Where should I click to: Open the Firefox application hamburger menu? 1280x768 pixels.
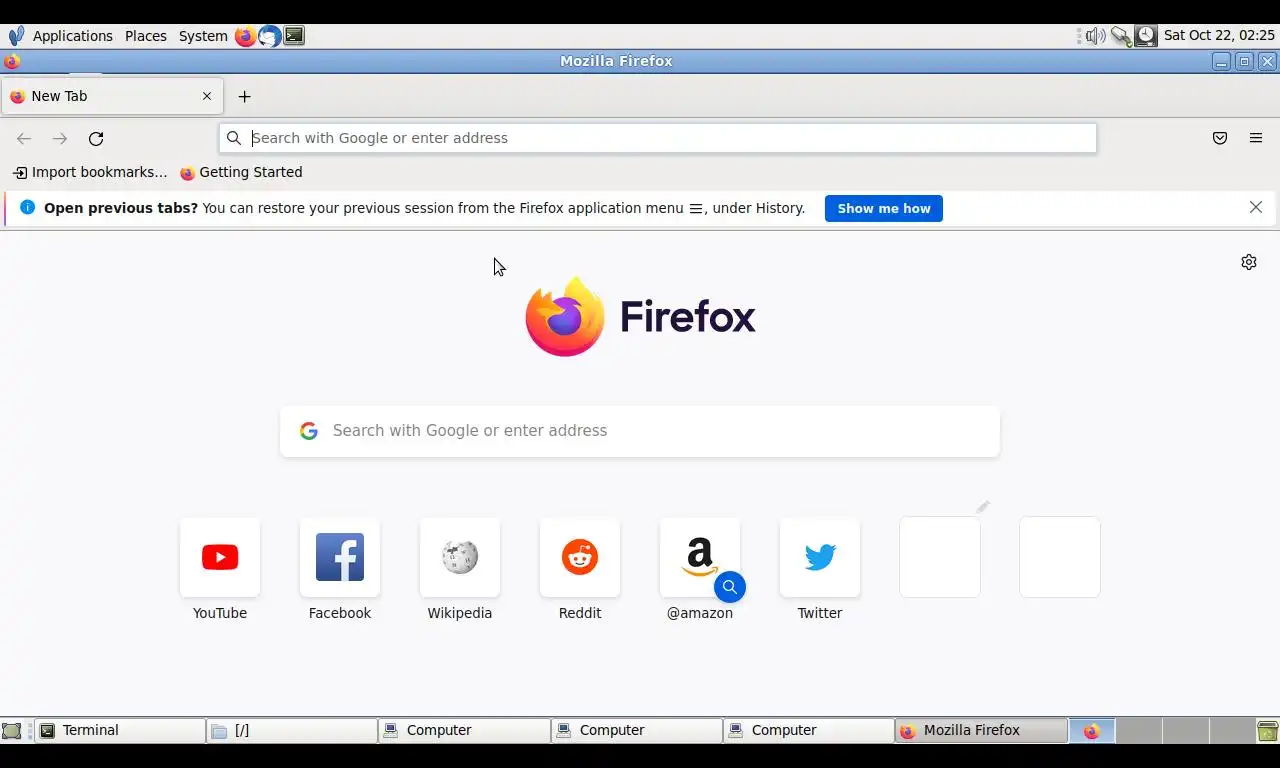click(x=1256, y=138)
